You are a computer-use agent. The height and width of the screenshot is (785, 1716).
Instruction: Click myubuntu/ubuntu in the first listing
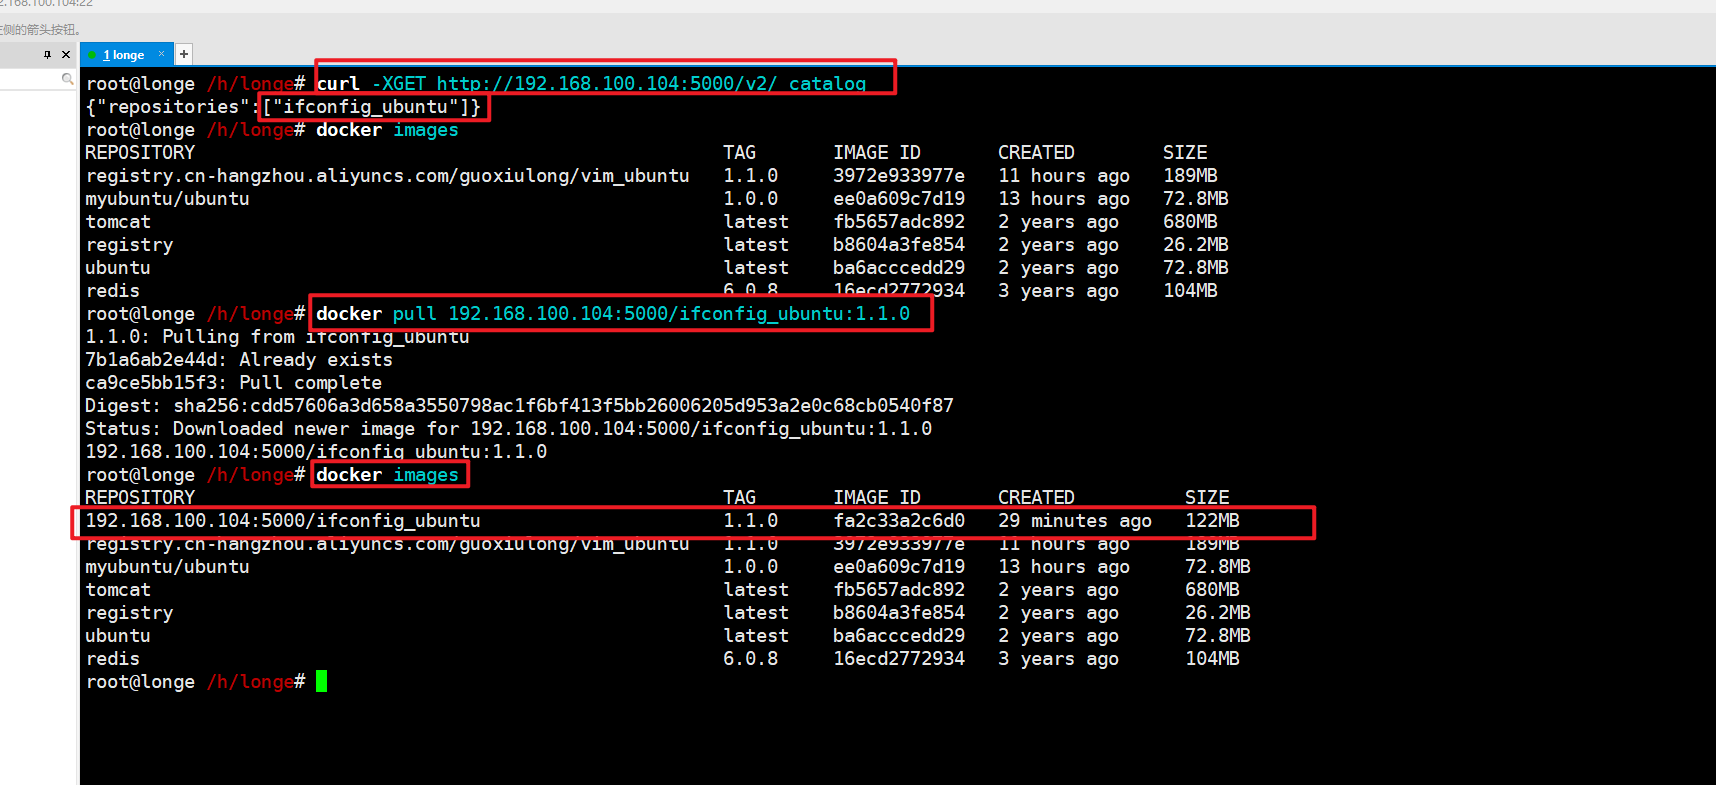point(167,199)
